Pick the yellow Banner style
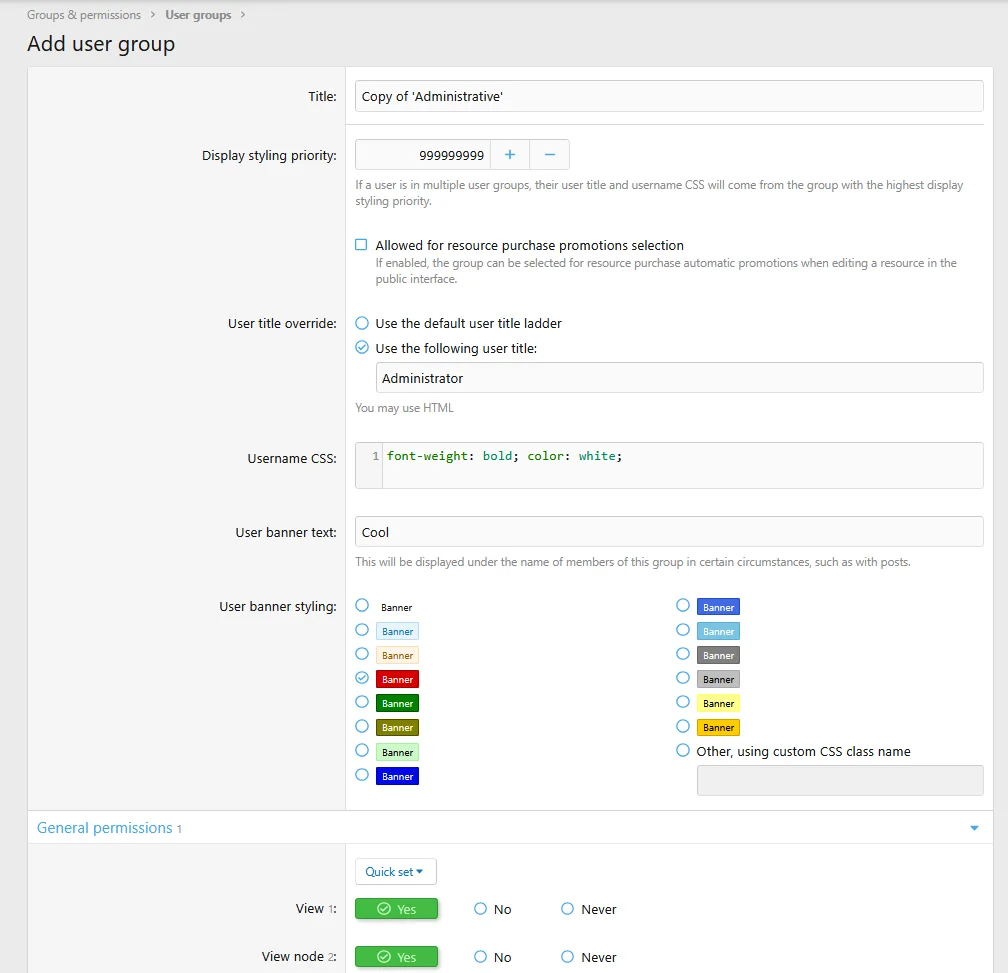This screenshot has height=973, width=1008. pos(683,702)
